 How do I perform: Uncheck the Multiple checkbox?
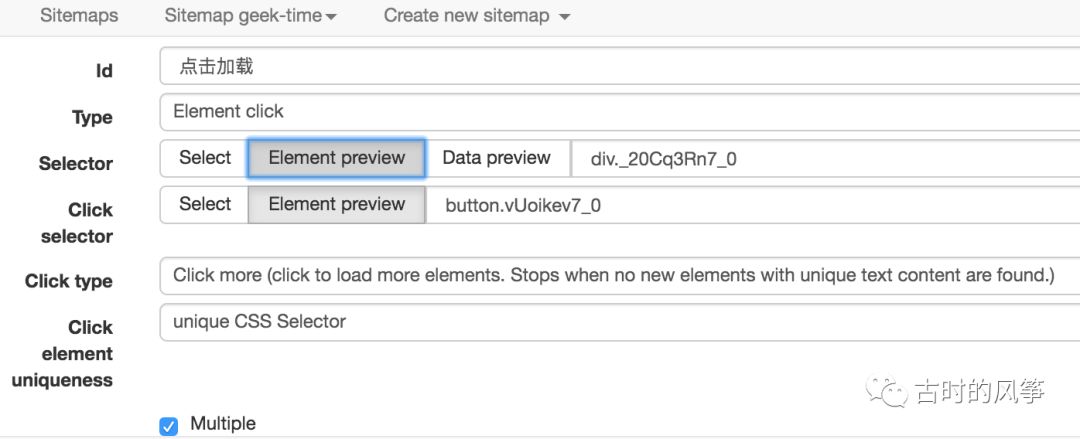tap(169, 426)
